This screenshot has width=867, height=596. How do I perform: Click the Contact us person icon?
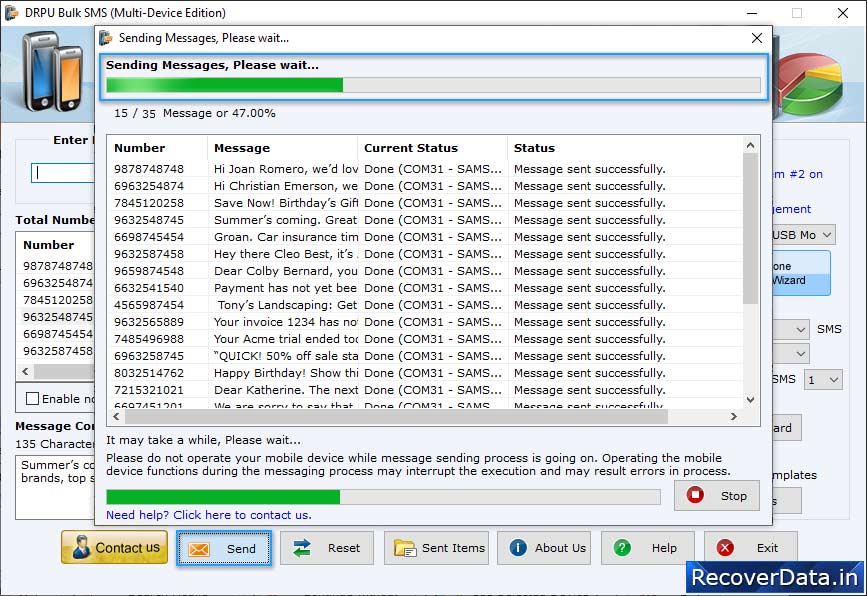[81, 547]
